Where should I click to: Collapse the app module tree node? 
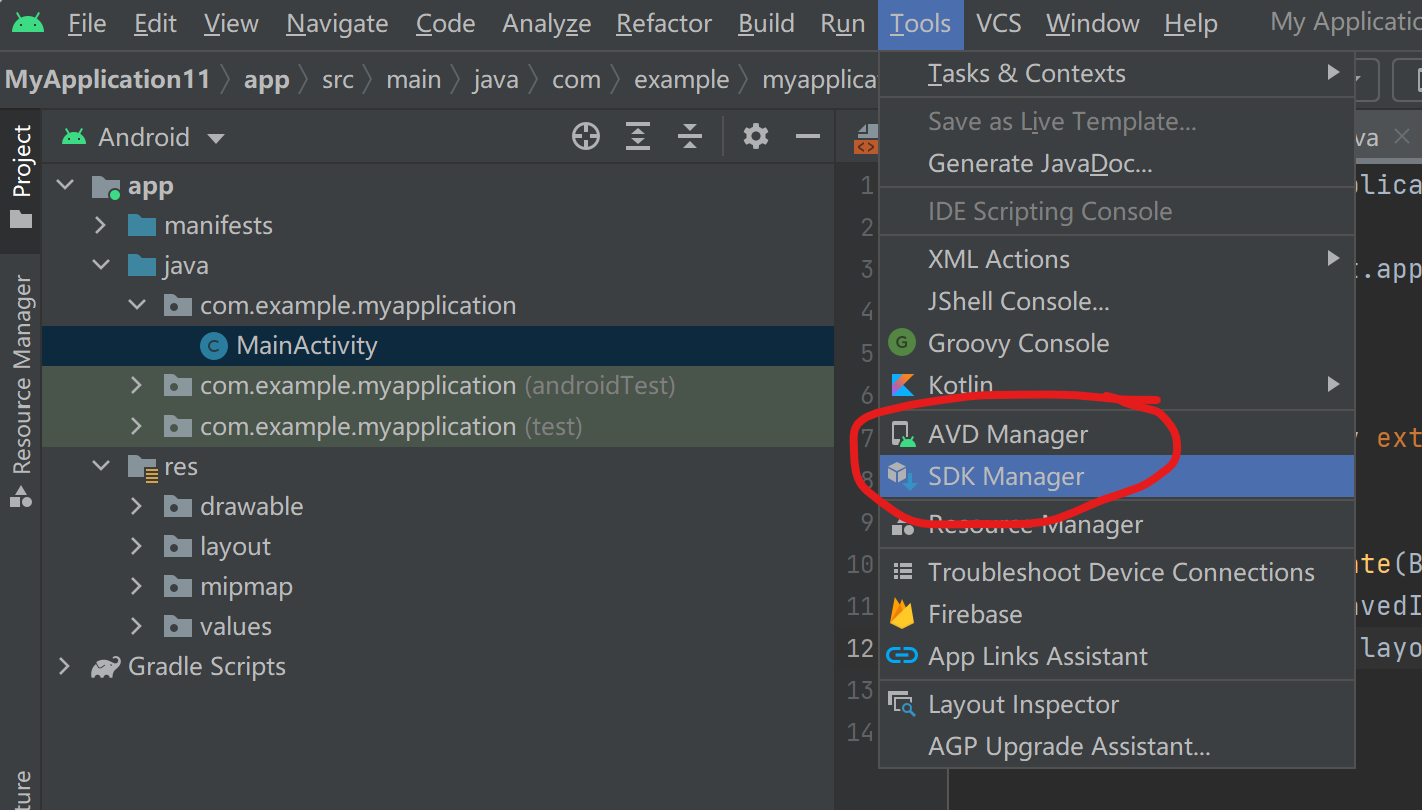click(x=65, y=186)
